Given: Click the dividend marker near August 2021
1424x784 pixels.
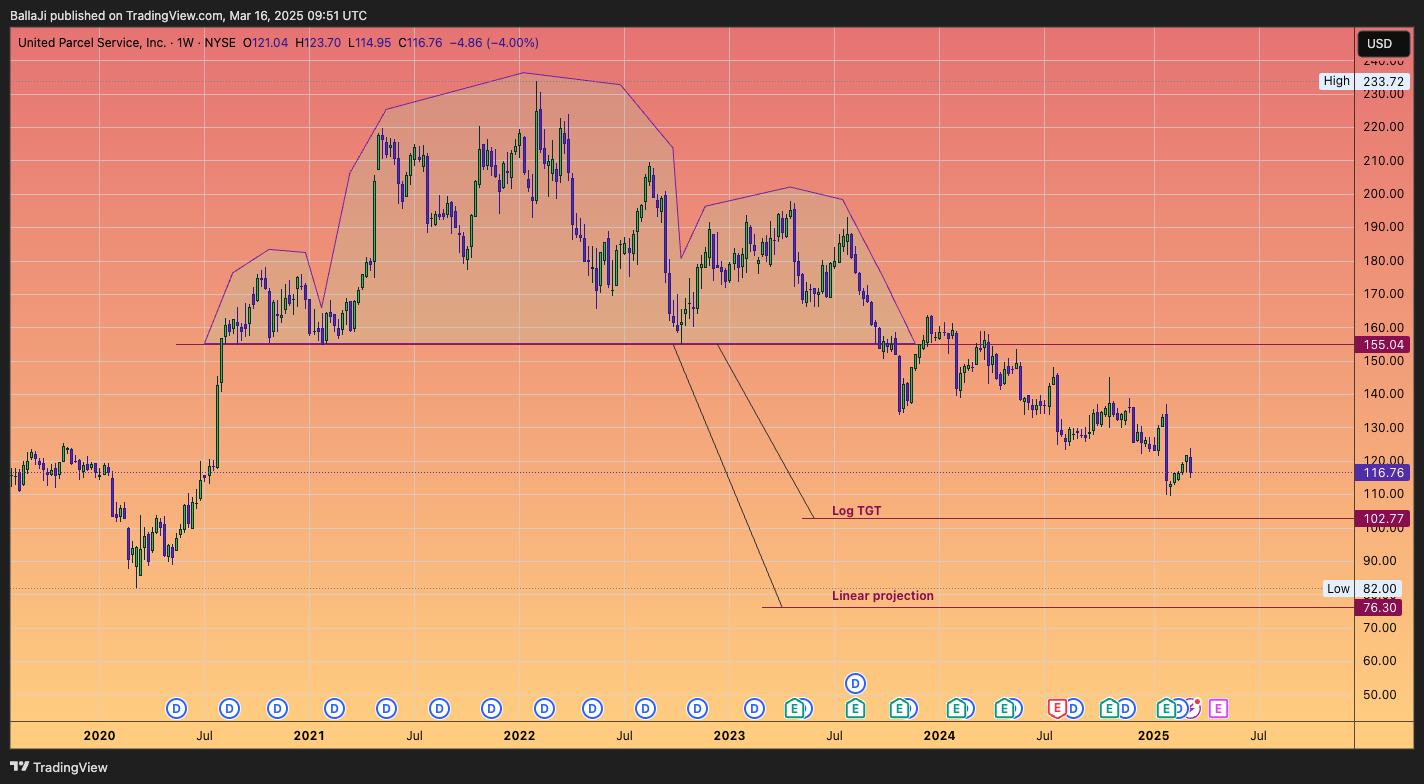Looking at the screenshot, I should (x=438, y=709).
